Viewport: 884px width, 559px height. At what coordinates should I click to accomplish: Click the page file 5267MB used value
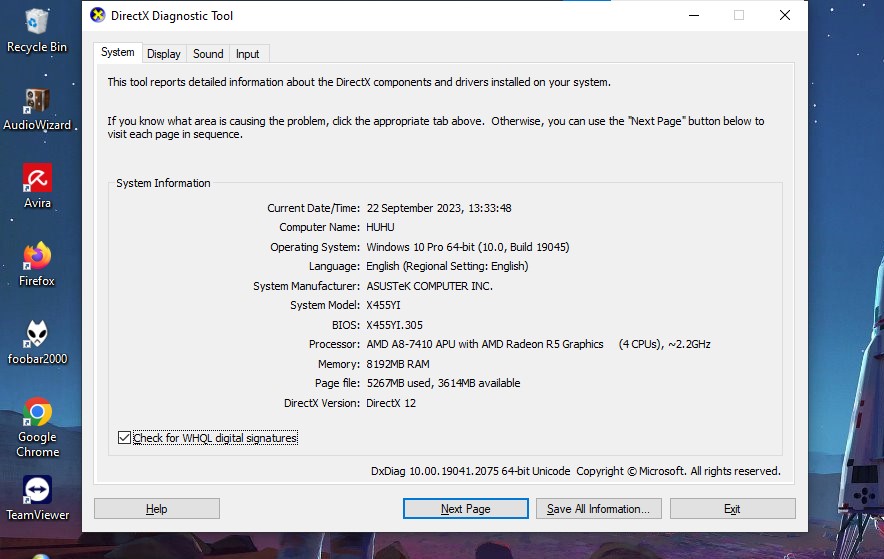pyautogui.click(x=444, y=383)
